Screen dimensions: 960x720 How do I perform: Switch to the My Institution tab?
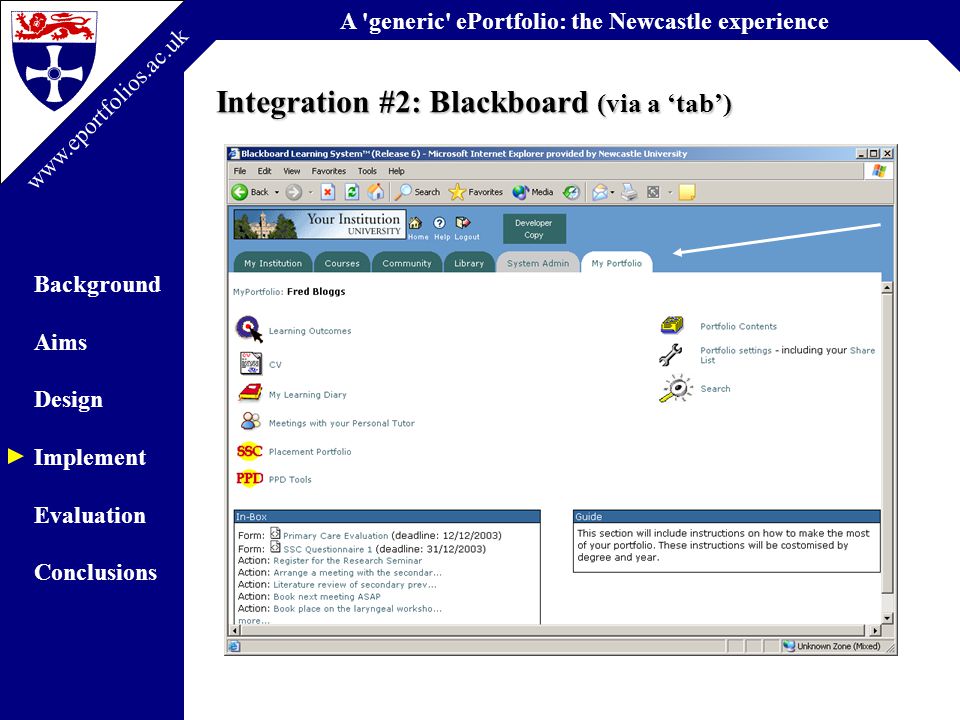point(273,263)
